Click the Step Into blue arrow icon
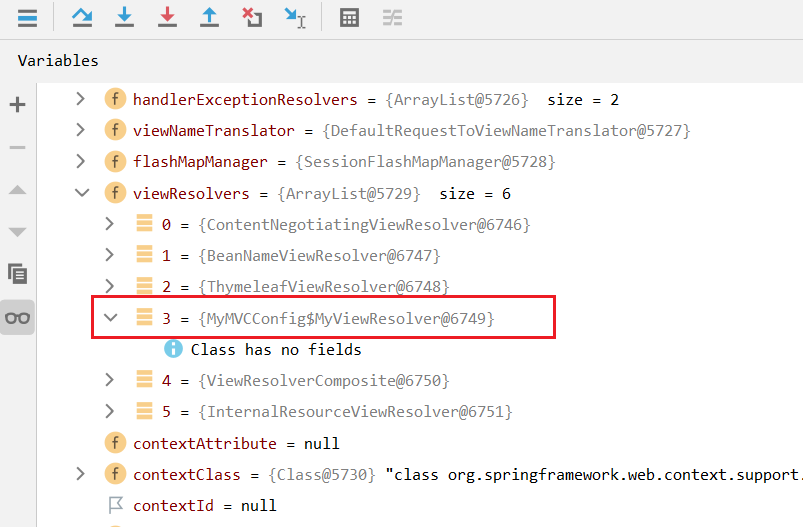803x527 pixels. pos(124,18)
